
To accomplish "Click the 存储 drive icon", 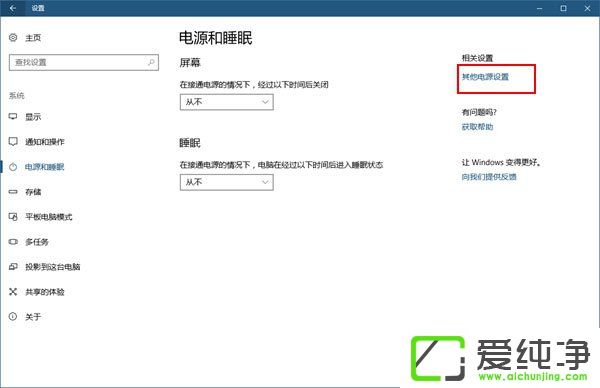I will (x=13, y=192).
